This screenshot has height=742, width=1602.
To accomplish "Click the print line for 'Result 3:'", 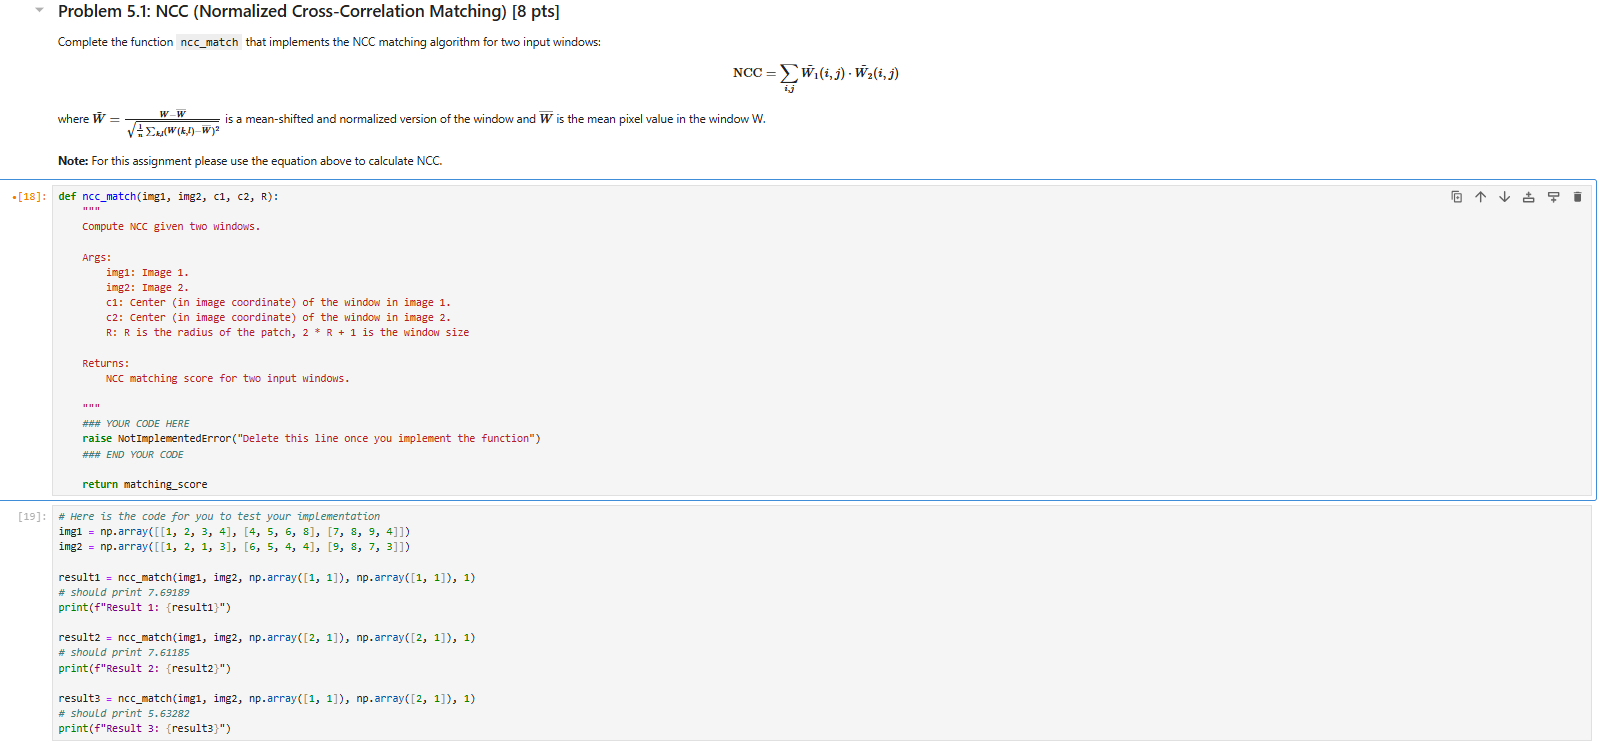I will (x=144, y=729).
